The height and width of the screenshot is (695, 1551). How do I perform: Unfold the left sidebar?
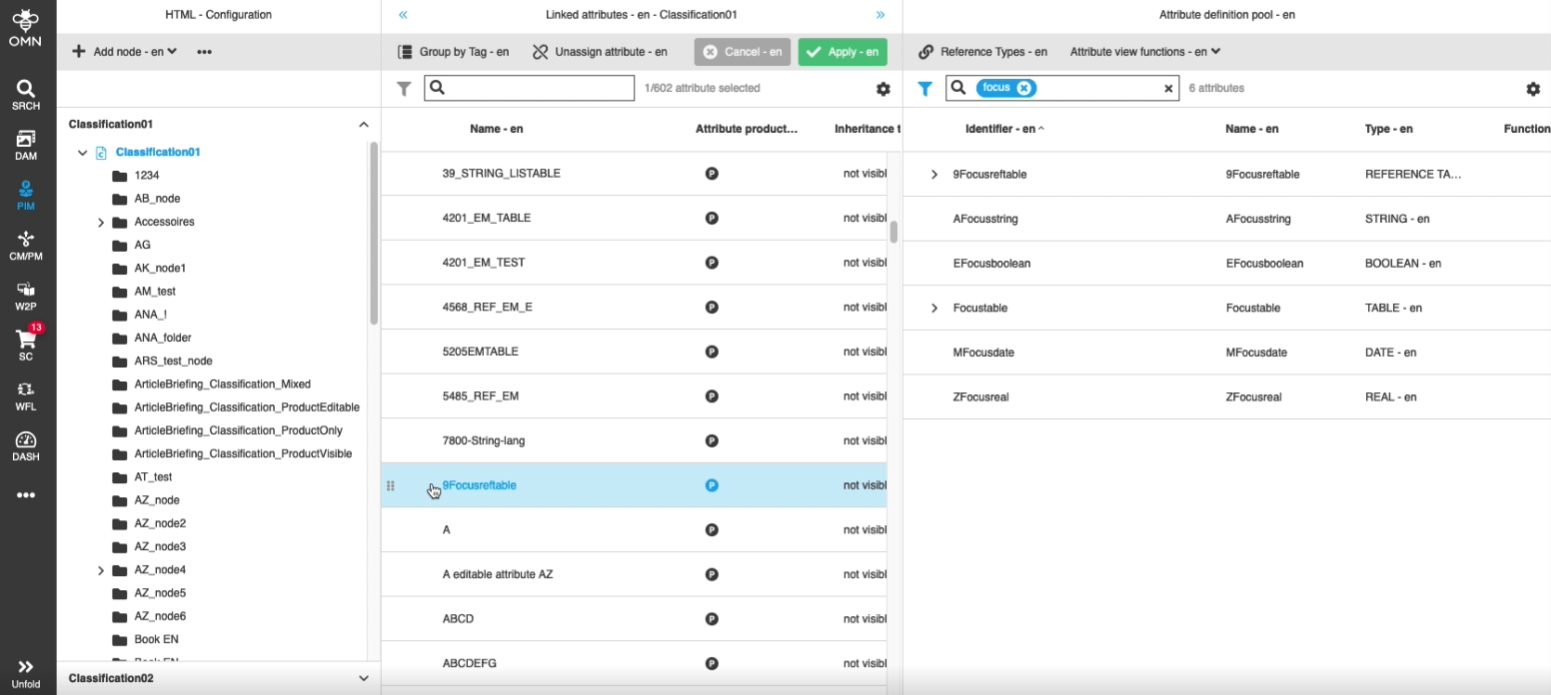pyautogui.click(x=26, y=674)
